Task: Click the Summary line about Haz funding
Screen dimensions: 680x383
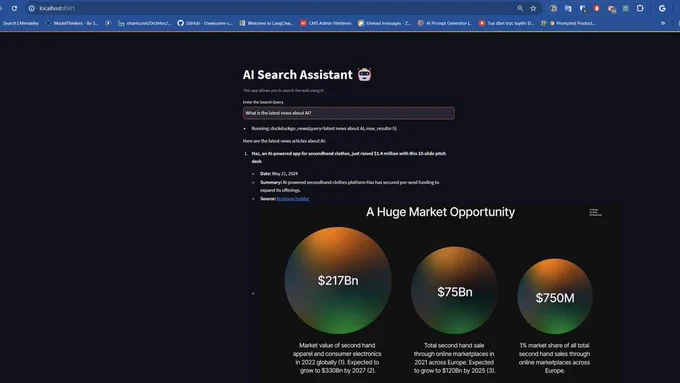Action: pos(350,186)
